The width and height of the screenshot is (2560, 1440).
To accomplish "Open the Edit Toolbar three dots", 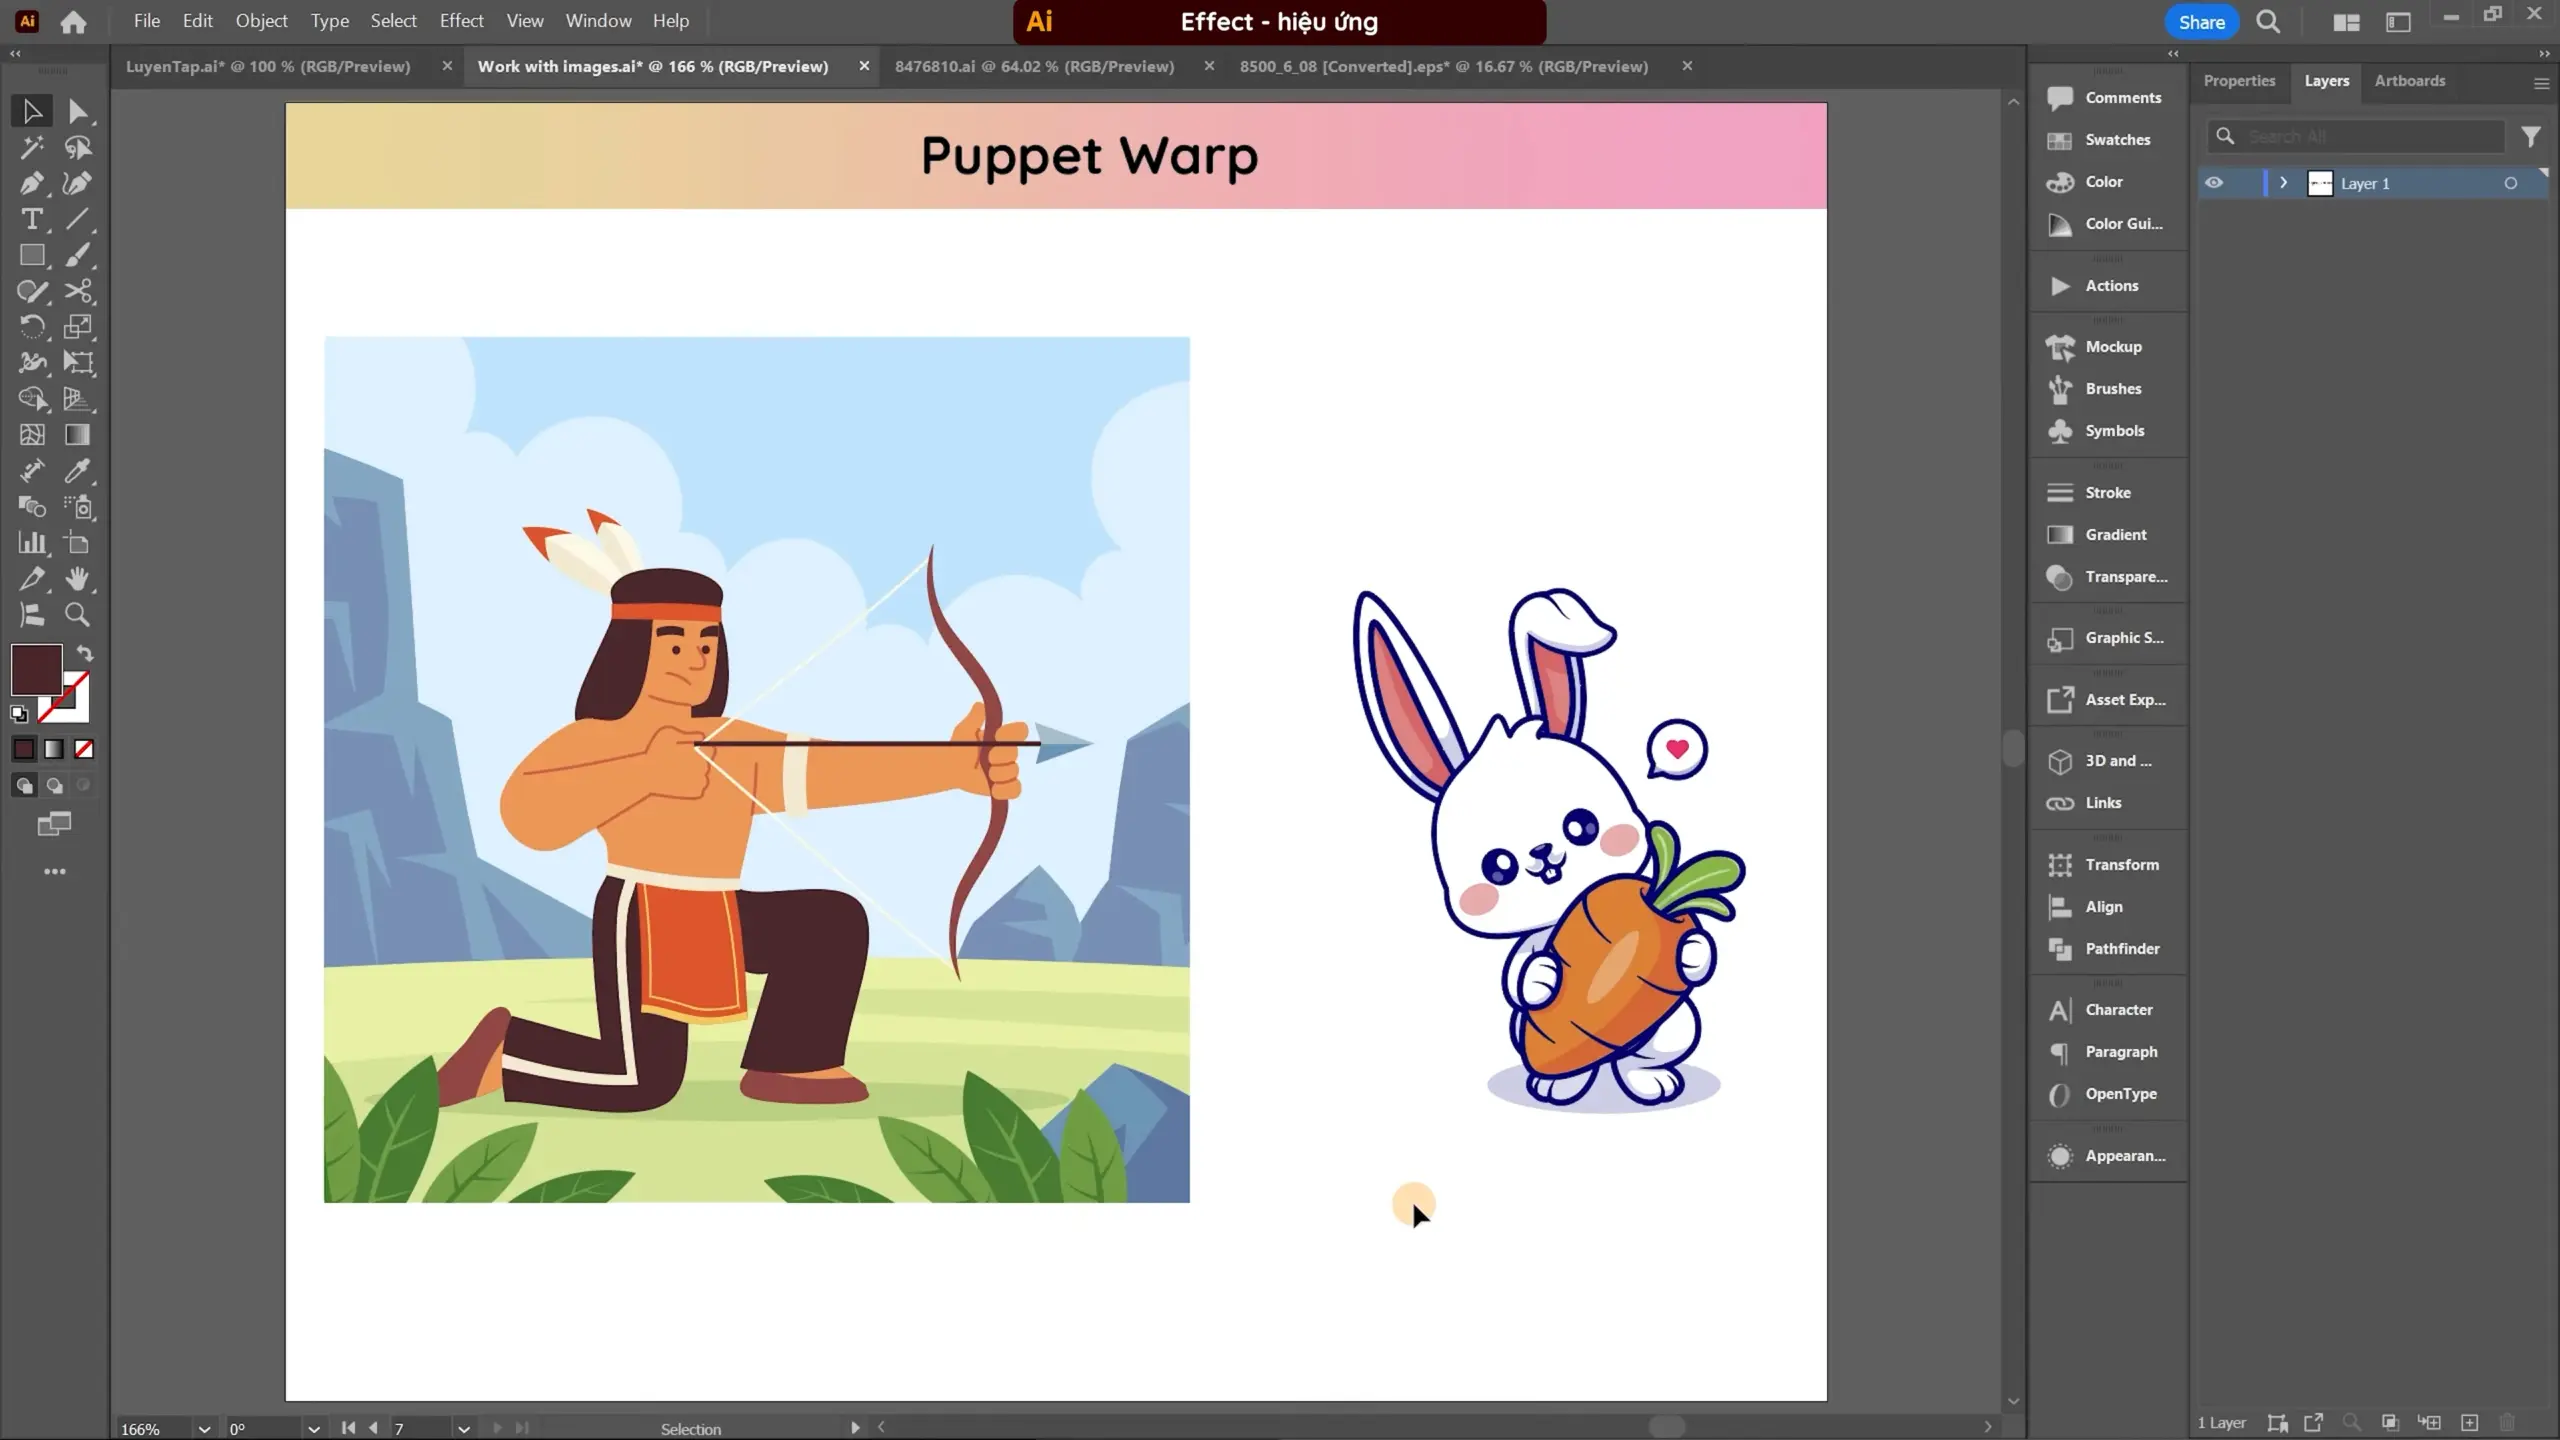I will tap(55, 872).
